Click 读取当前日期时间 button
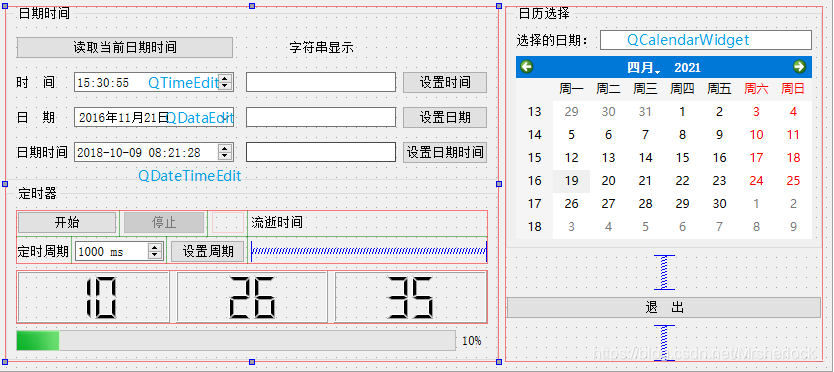The height and width of the screenshot is (372, 834). click(125, 47)
